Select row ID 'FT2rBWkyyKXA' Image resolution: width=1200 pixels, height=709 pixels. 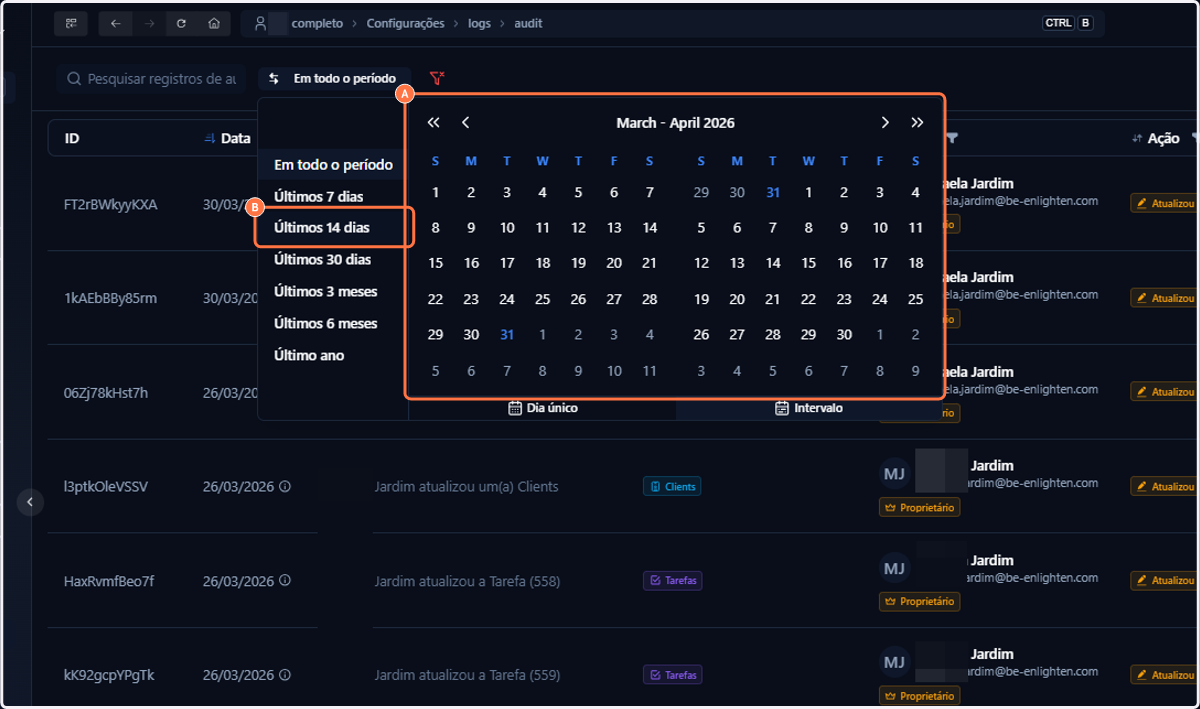pos(111,205)
